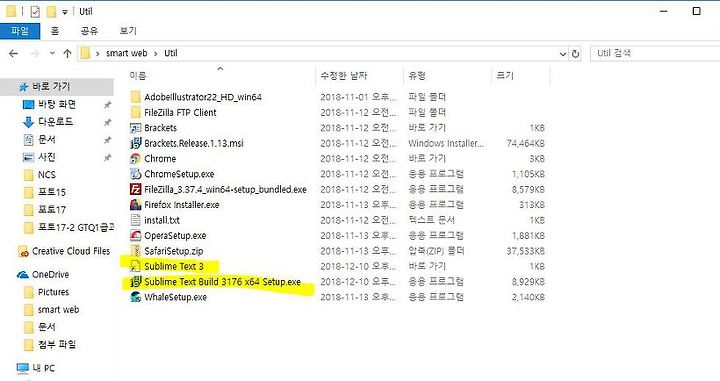Sort by the 크기 column header
The width and height of the screenshot is (720, 381).
505,76
